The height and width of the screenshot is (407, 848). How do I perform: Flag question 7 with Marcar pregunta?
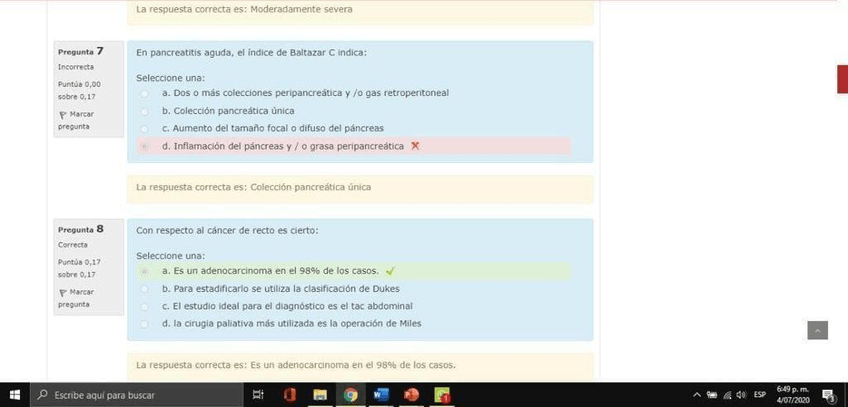pyautogui.click(x=76, y=121)
